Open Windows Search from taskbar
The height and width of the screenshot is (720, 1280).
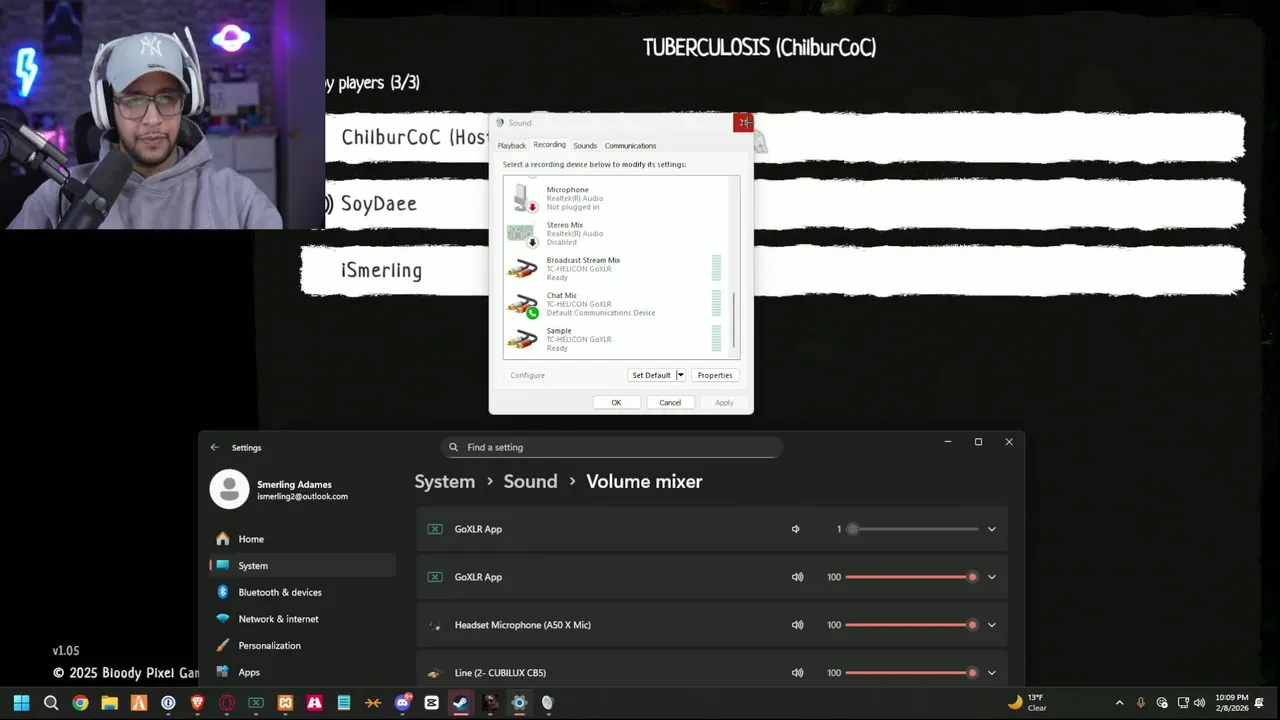click(x=51, y=703)
